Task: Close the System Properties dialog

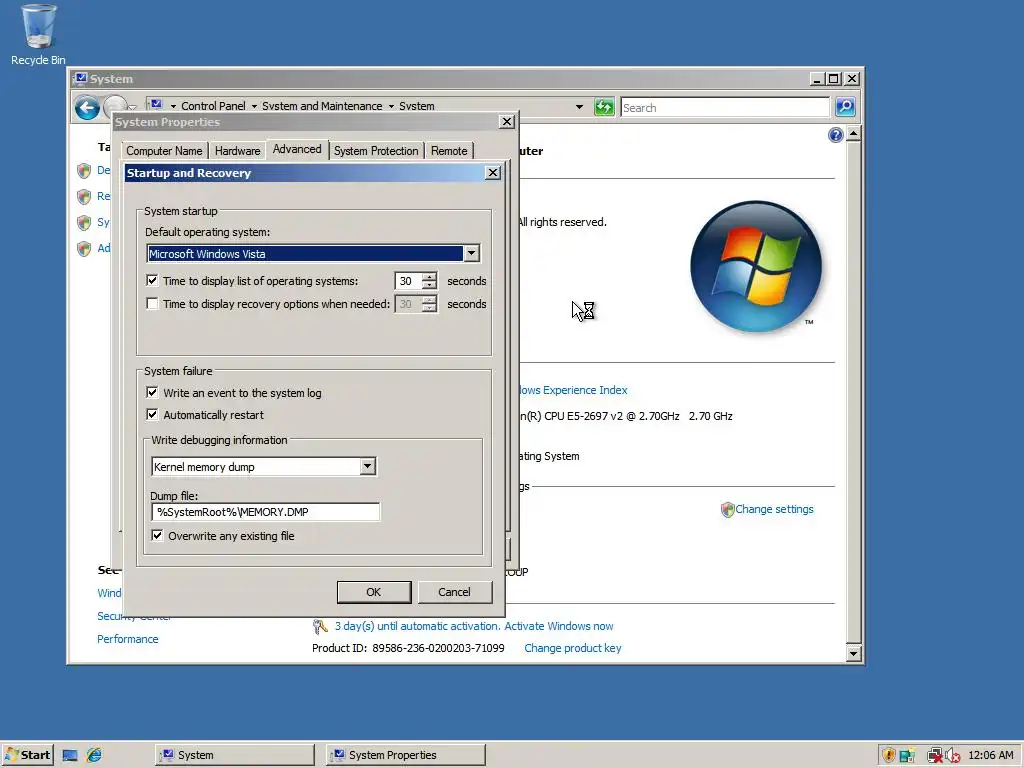Action: click(x=506, y=121)
